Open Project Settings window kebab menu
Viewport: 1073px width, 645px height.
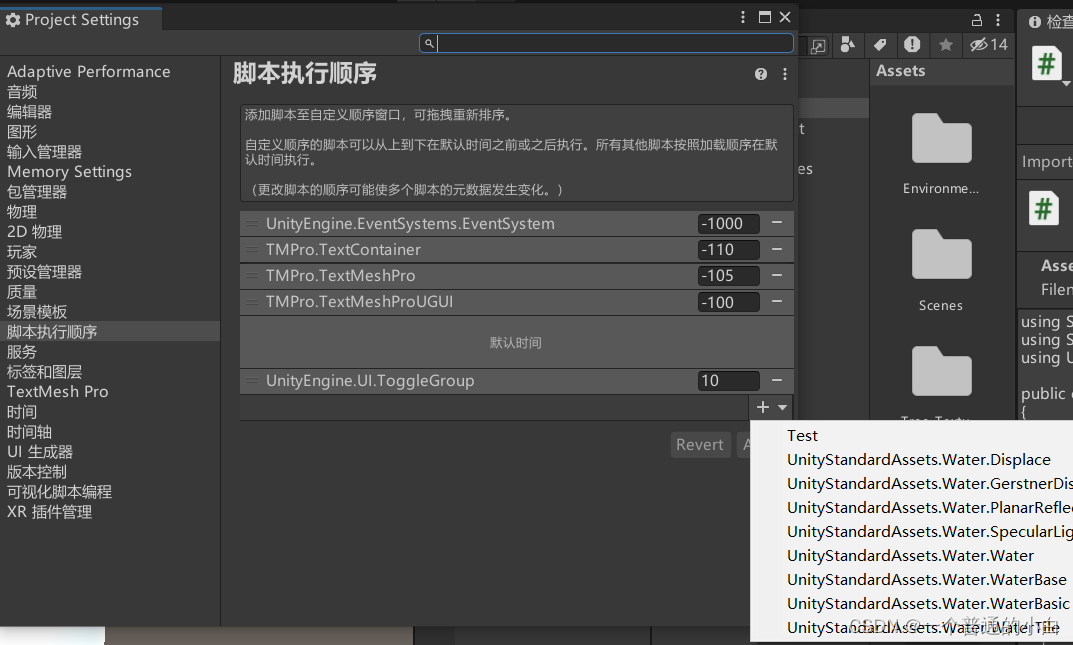(743, 17)
